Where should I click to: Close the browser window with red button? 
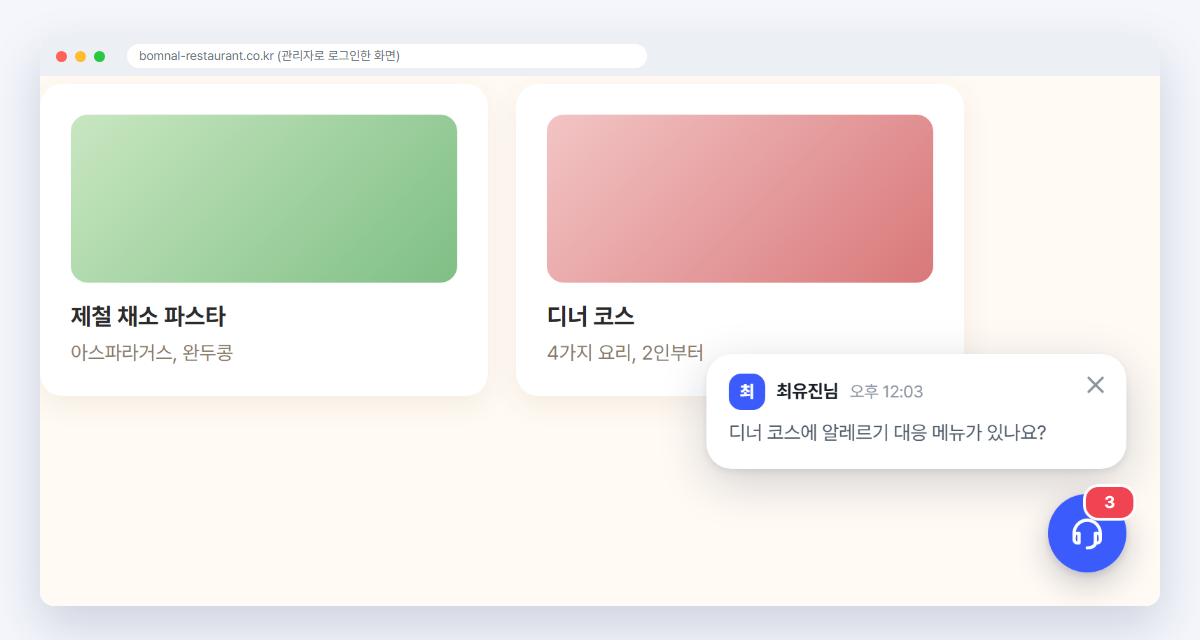(x=62, y=56)
